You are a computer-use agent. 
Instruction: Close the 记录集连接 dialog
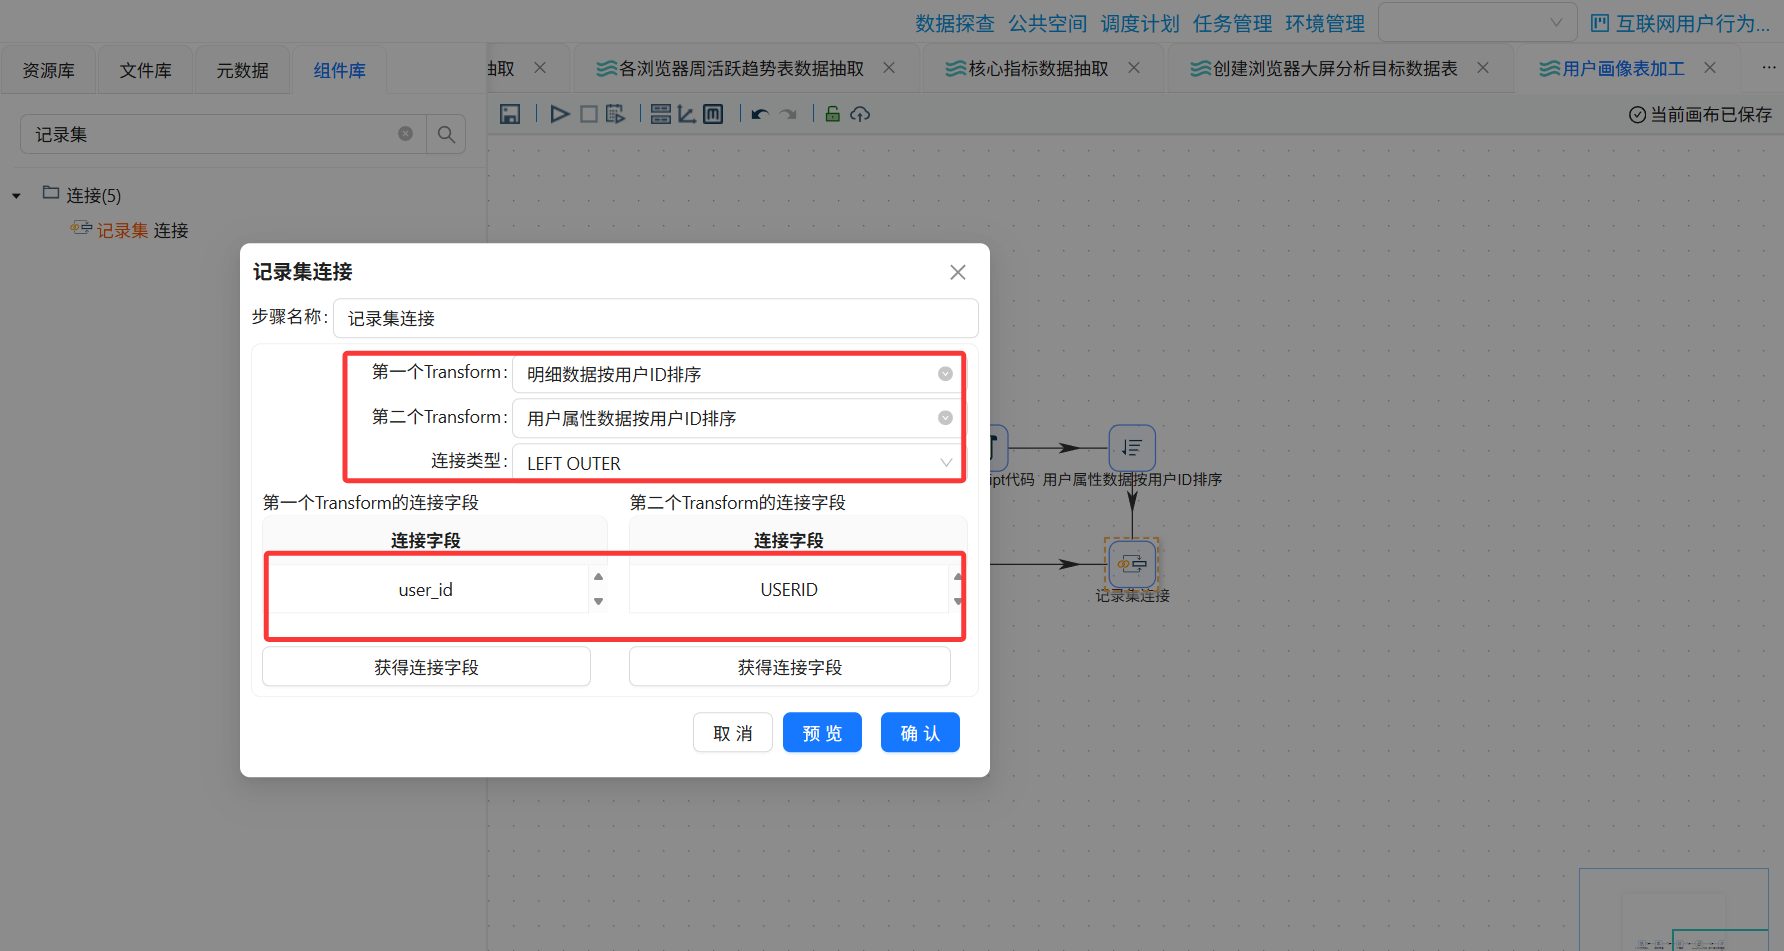pos(958,272)
